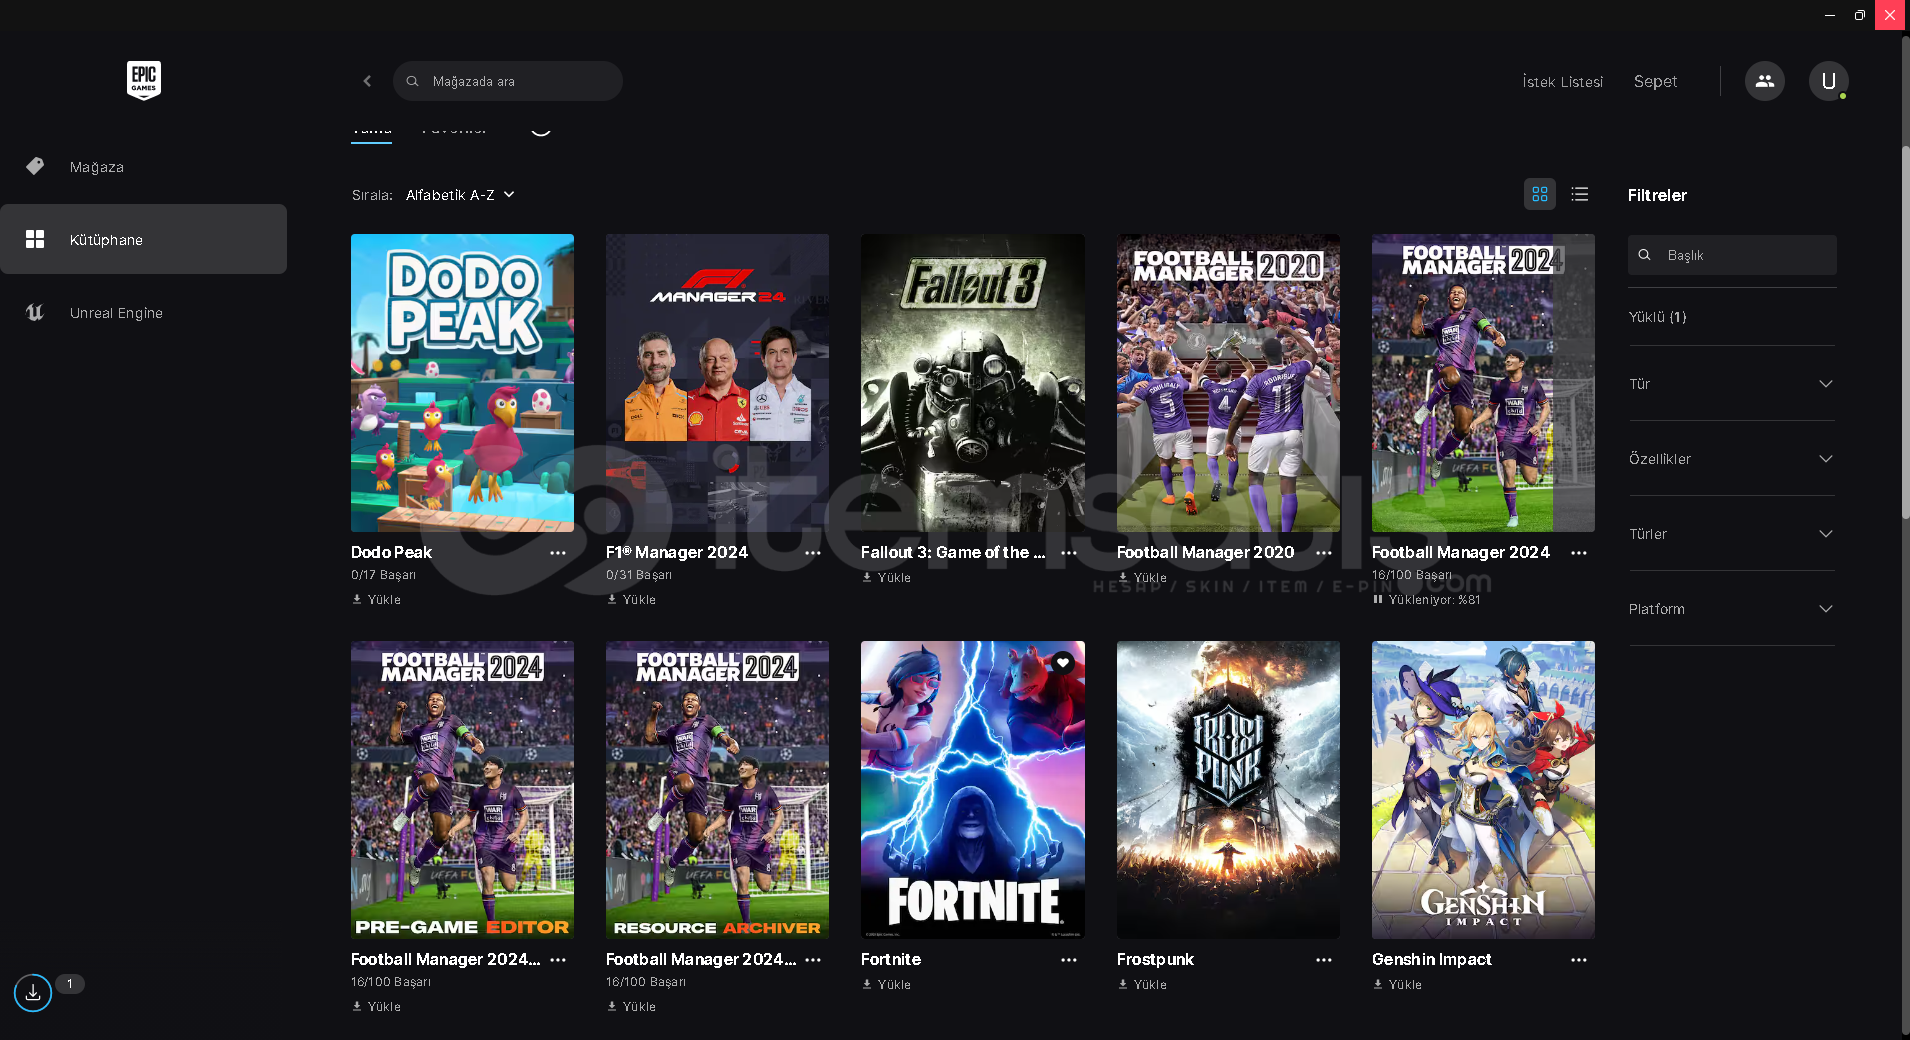Install Football Manager 2020 via Yükle
Image resolution: width=1910 pixels, height=1040 pixels.
tap(1142, 578)
